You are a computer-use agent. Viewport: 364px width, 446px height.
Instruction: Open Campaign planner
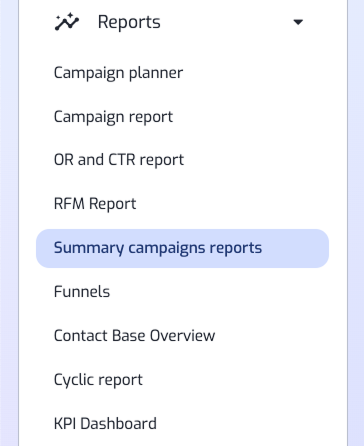118,73
